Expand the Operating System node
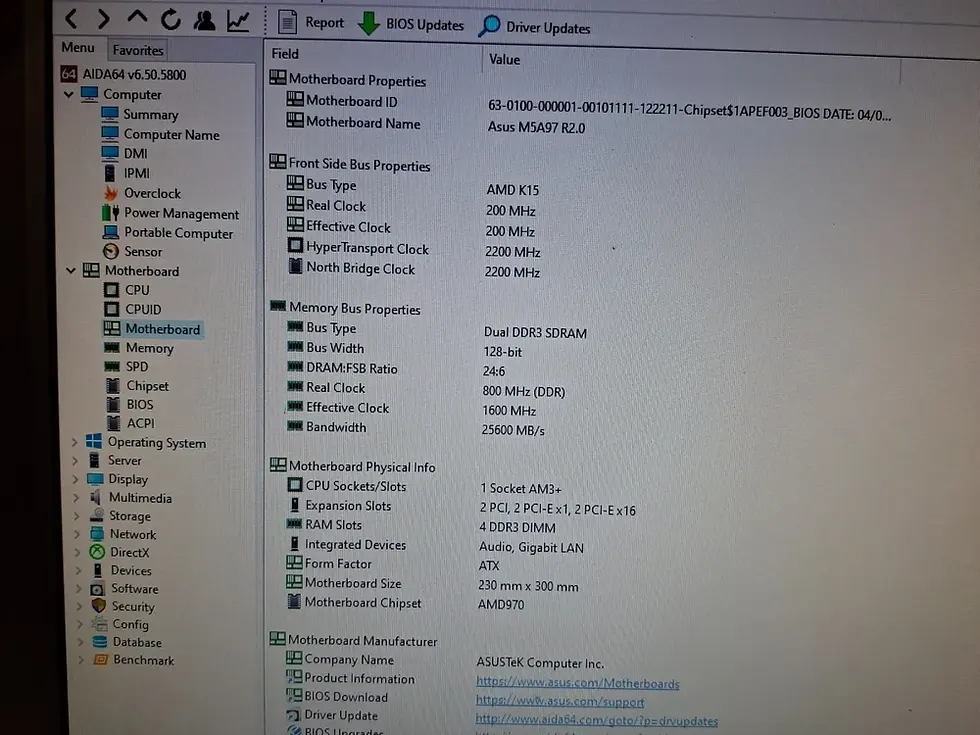The height and width of the screenshot is (735, 980). (x=74, y=442)
